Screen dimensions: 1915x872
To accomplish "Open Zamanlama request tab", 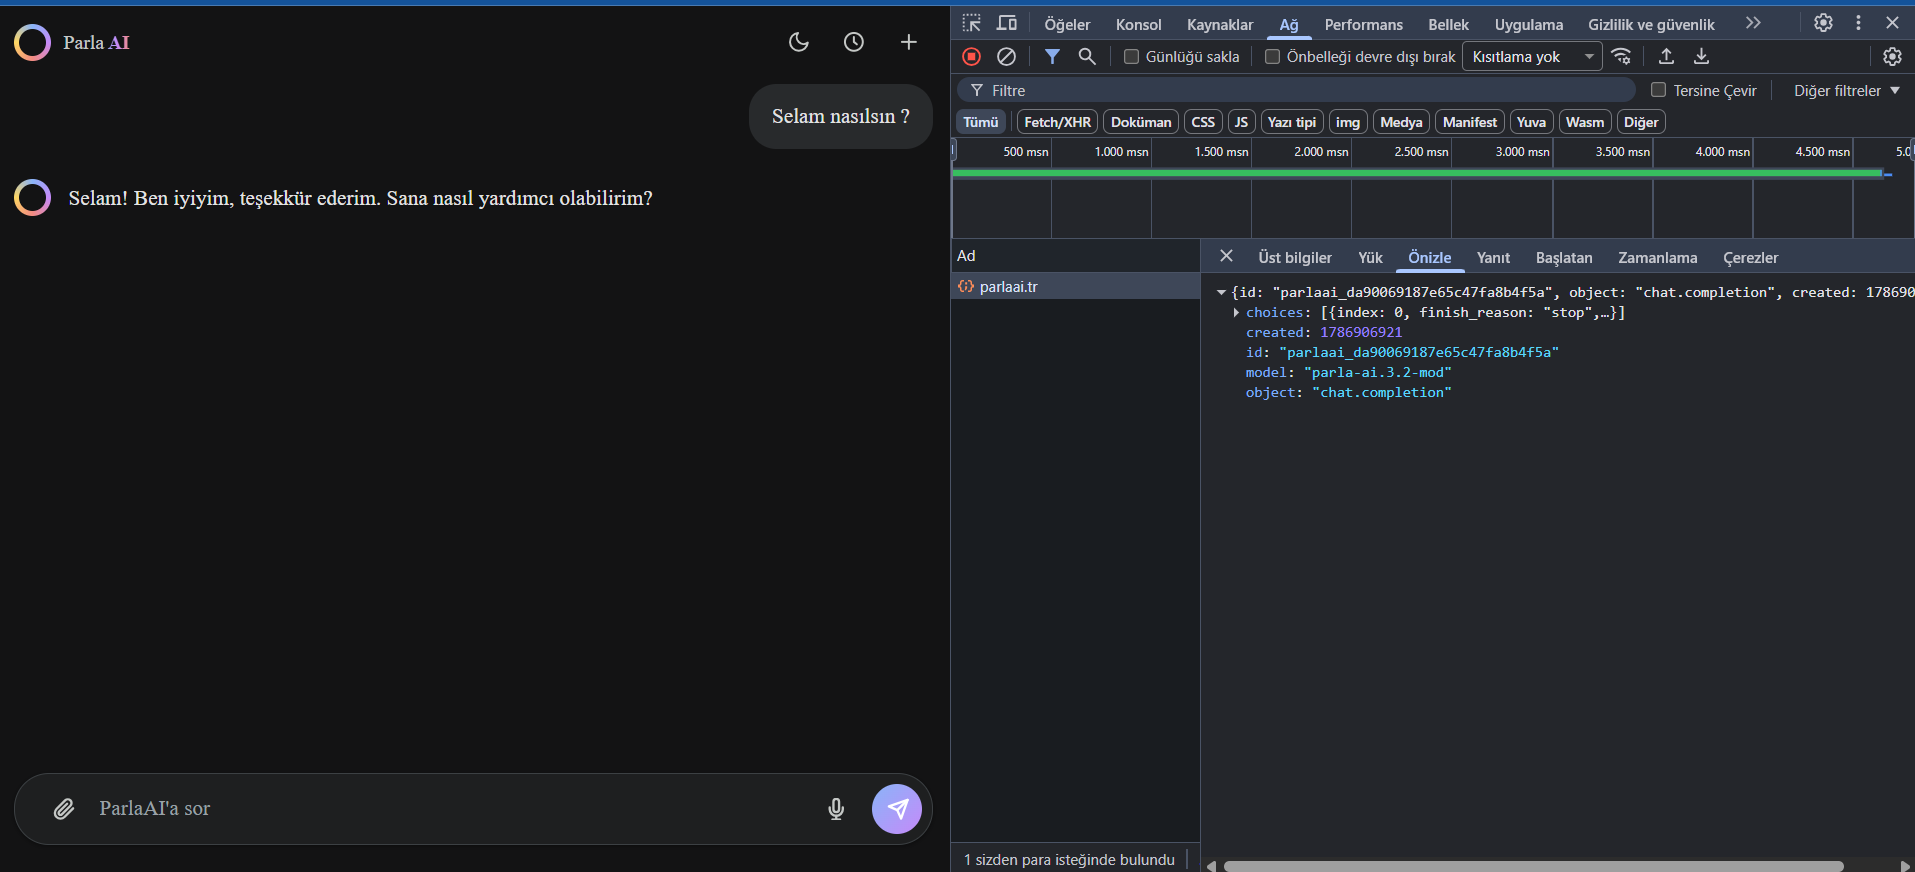I will point(1657,257).
